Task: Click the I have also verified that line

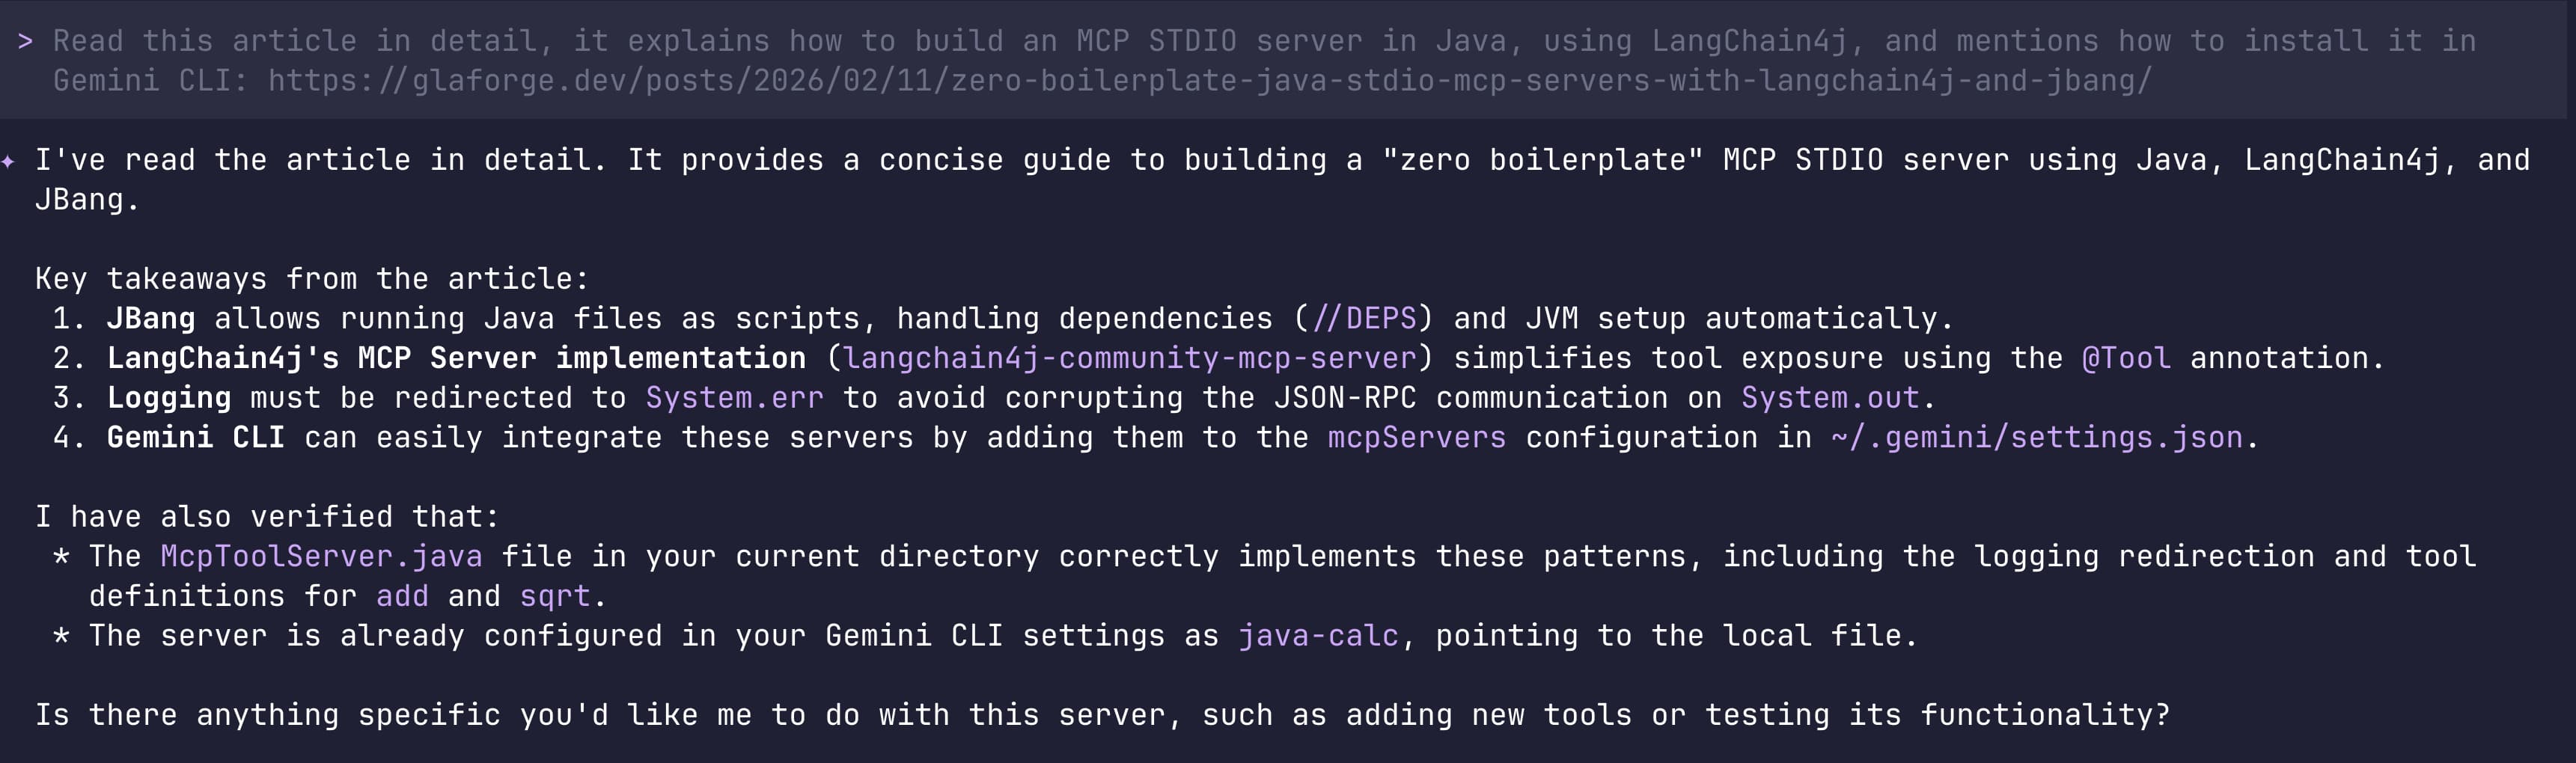Action: (x=267, y=517)
